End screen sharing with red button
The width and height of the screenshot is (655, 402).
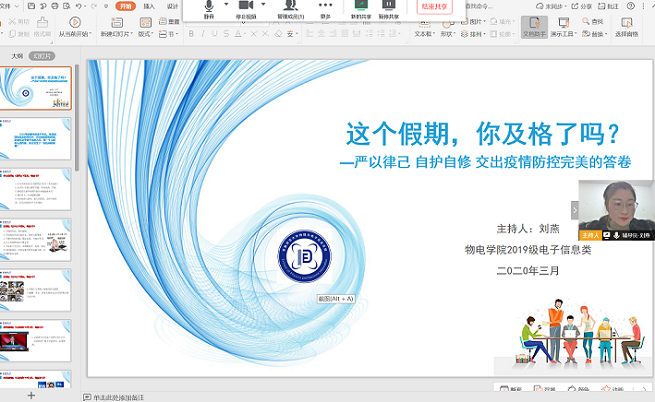434,6
